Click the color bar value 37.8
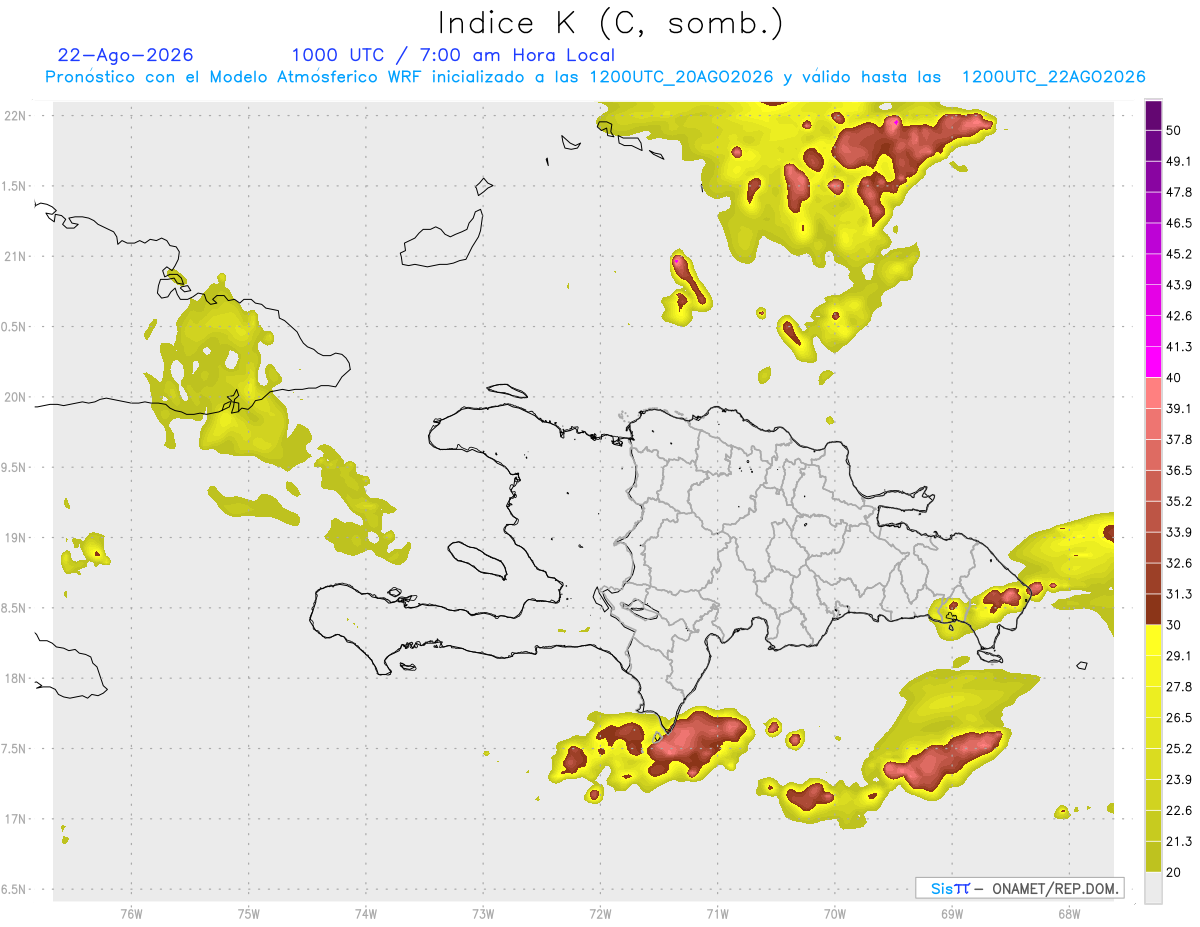This screenshot has width=1200, height=927. (x=1178, y=439)
